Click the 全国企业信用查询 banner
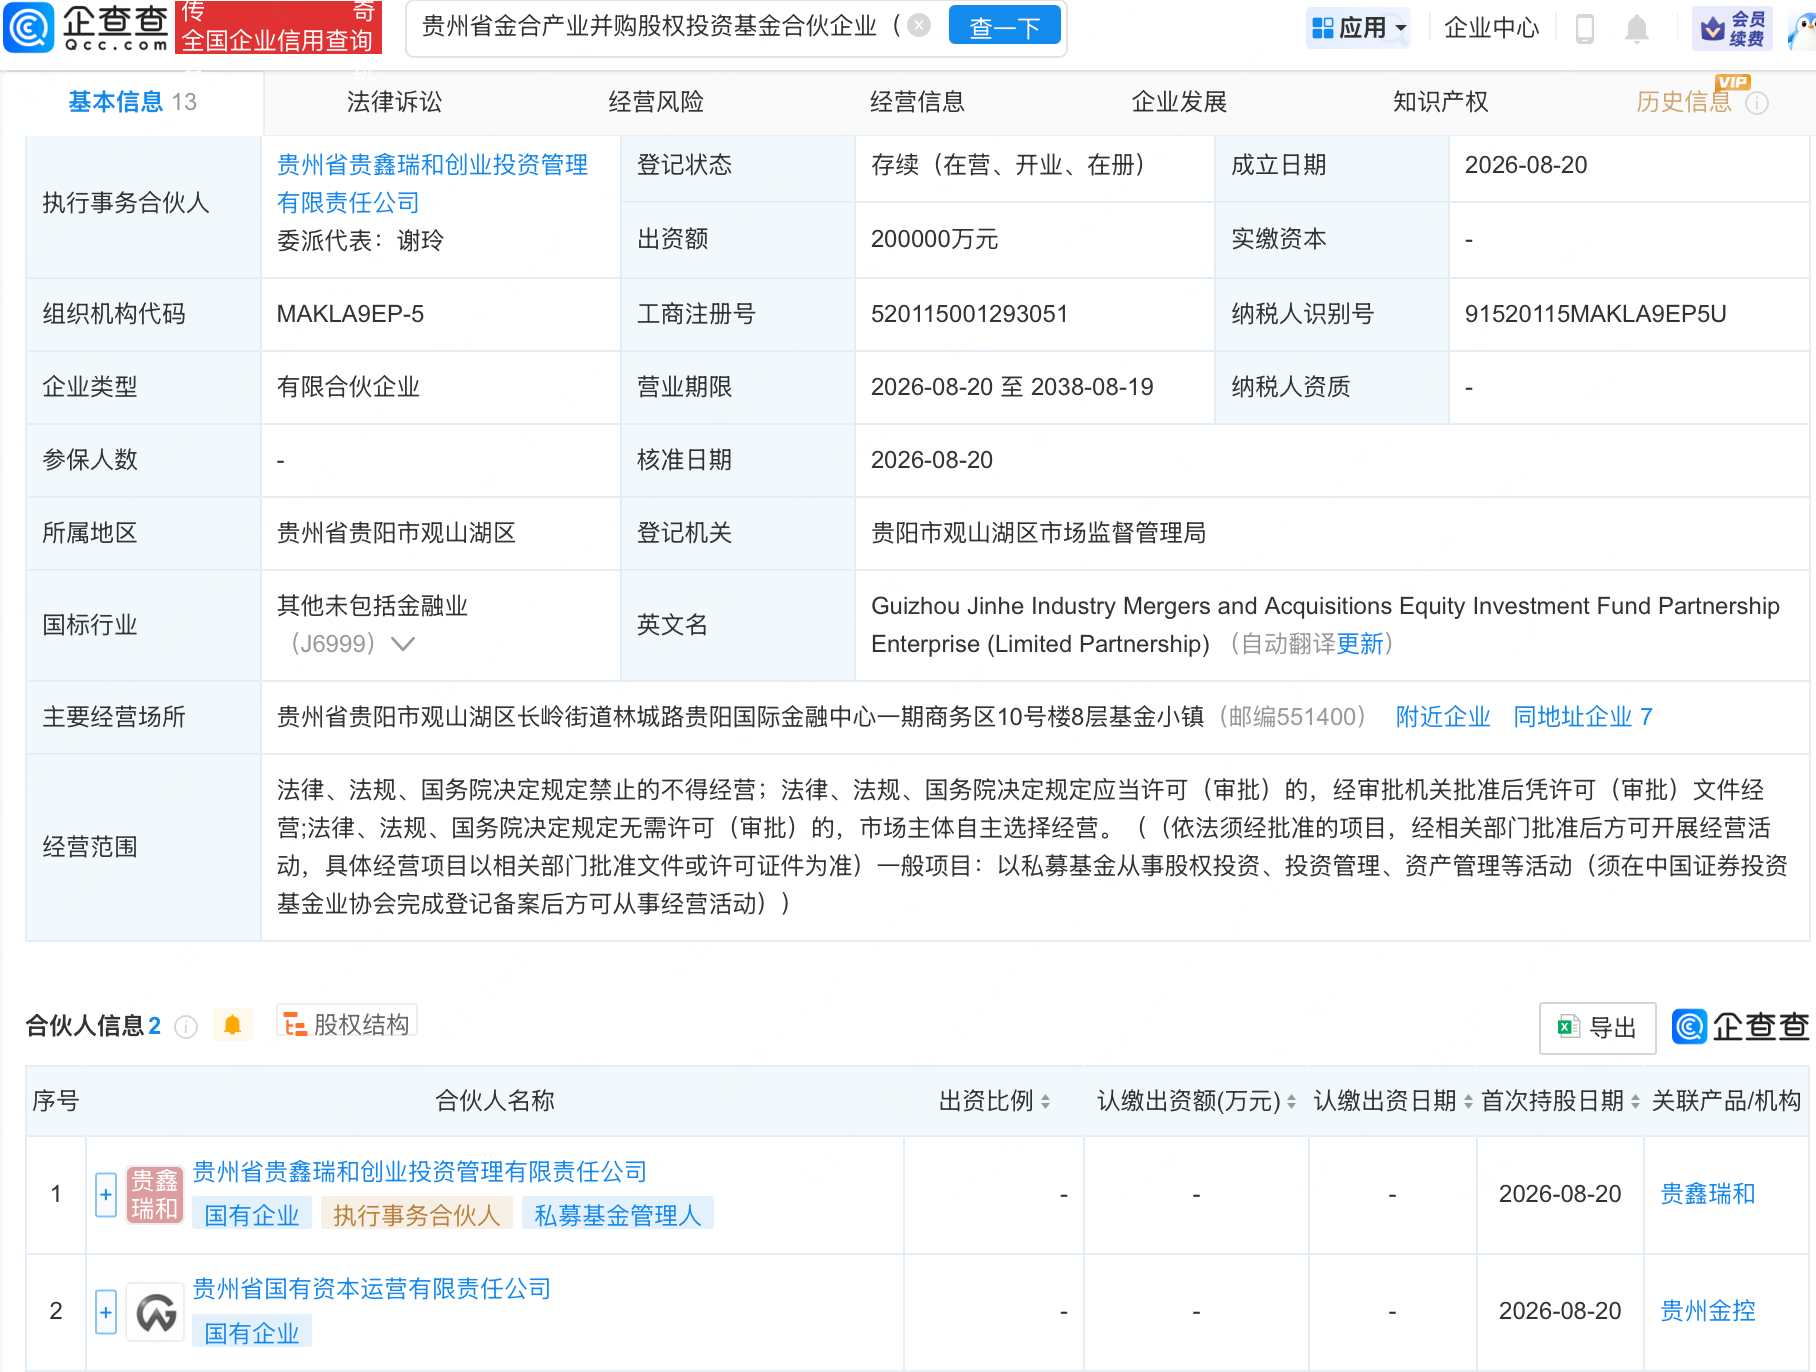 tap(278, 27)
